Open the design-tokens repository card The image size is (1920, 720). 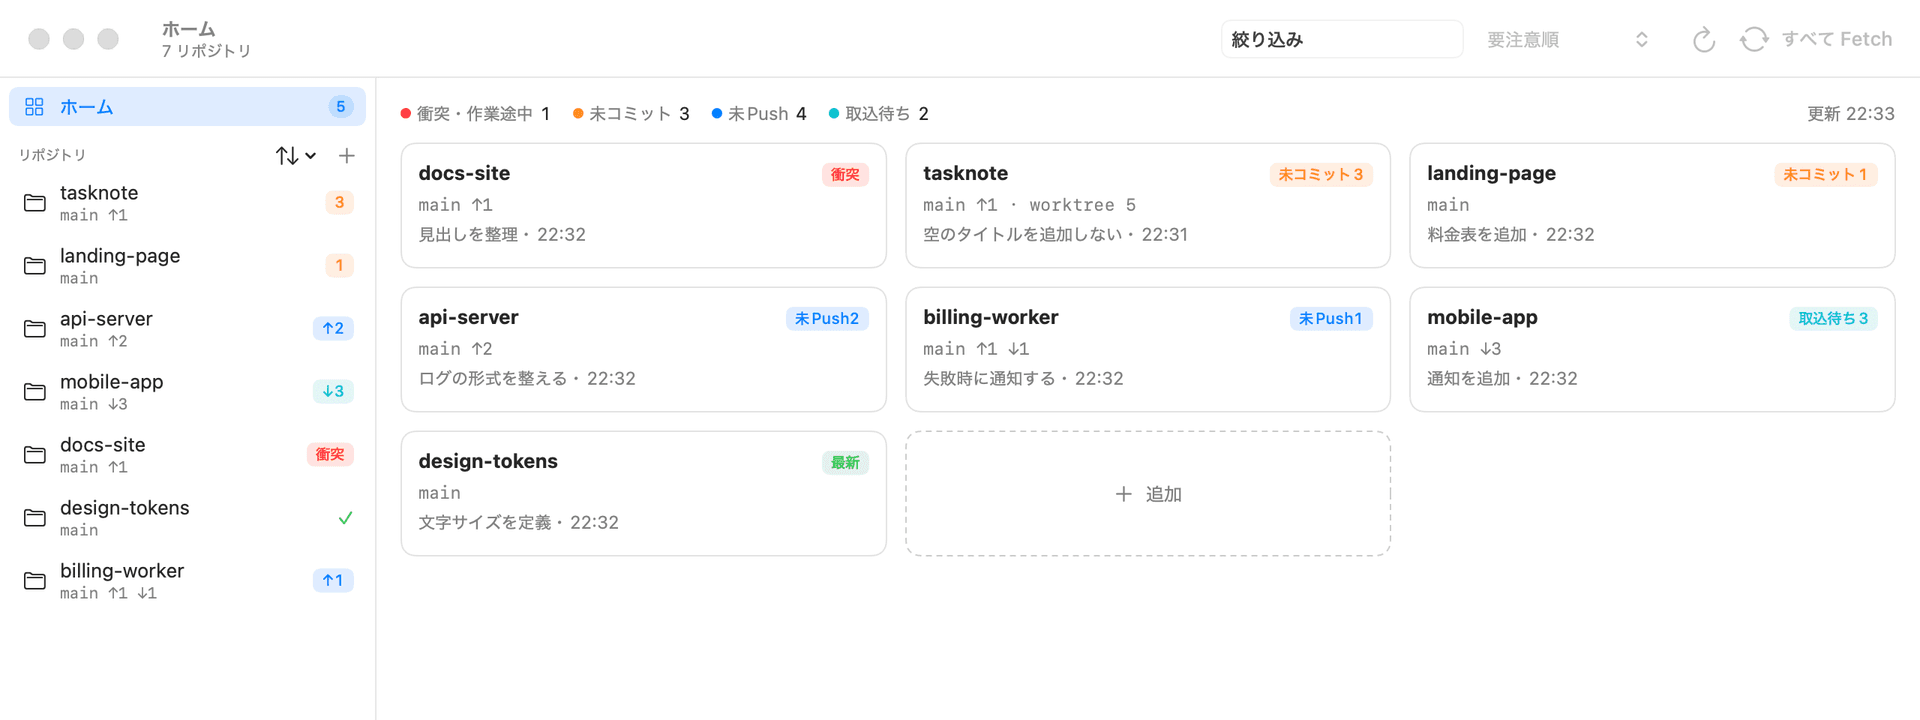coord(643,493)
